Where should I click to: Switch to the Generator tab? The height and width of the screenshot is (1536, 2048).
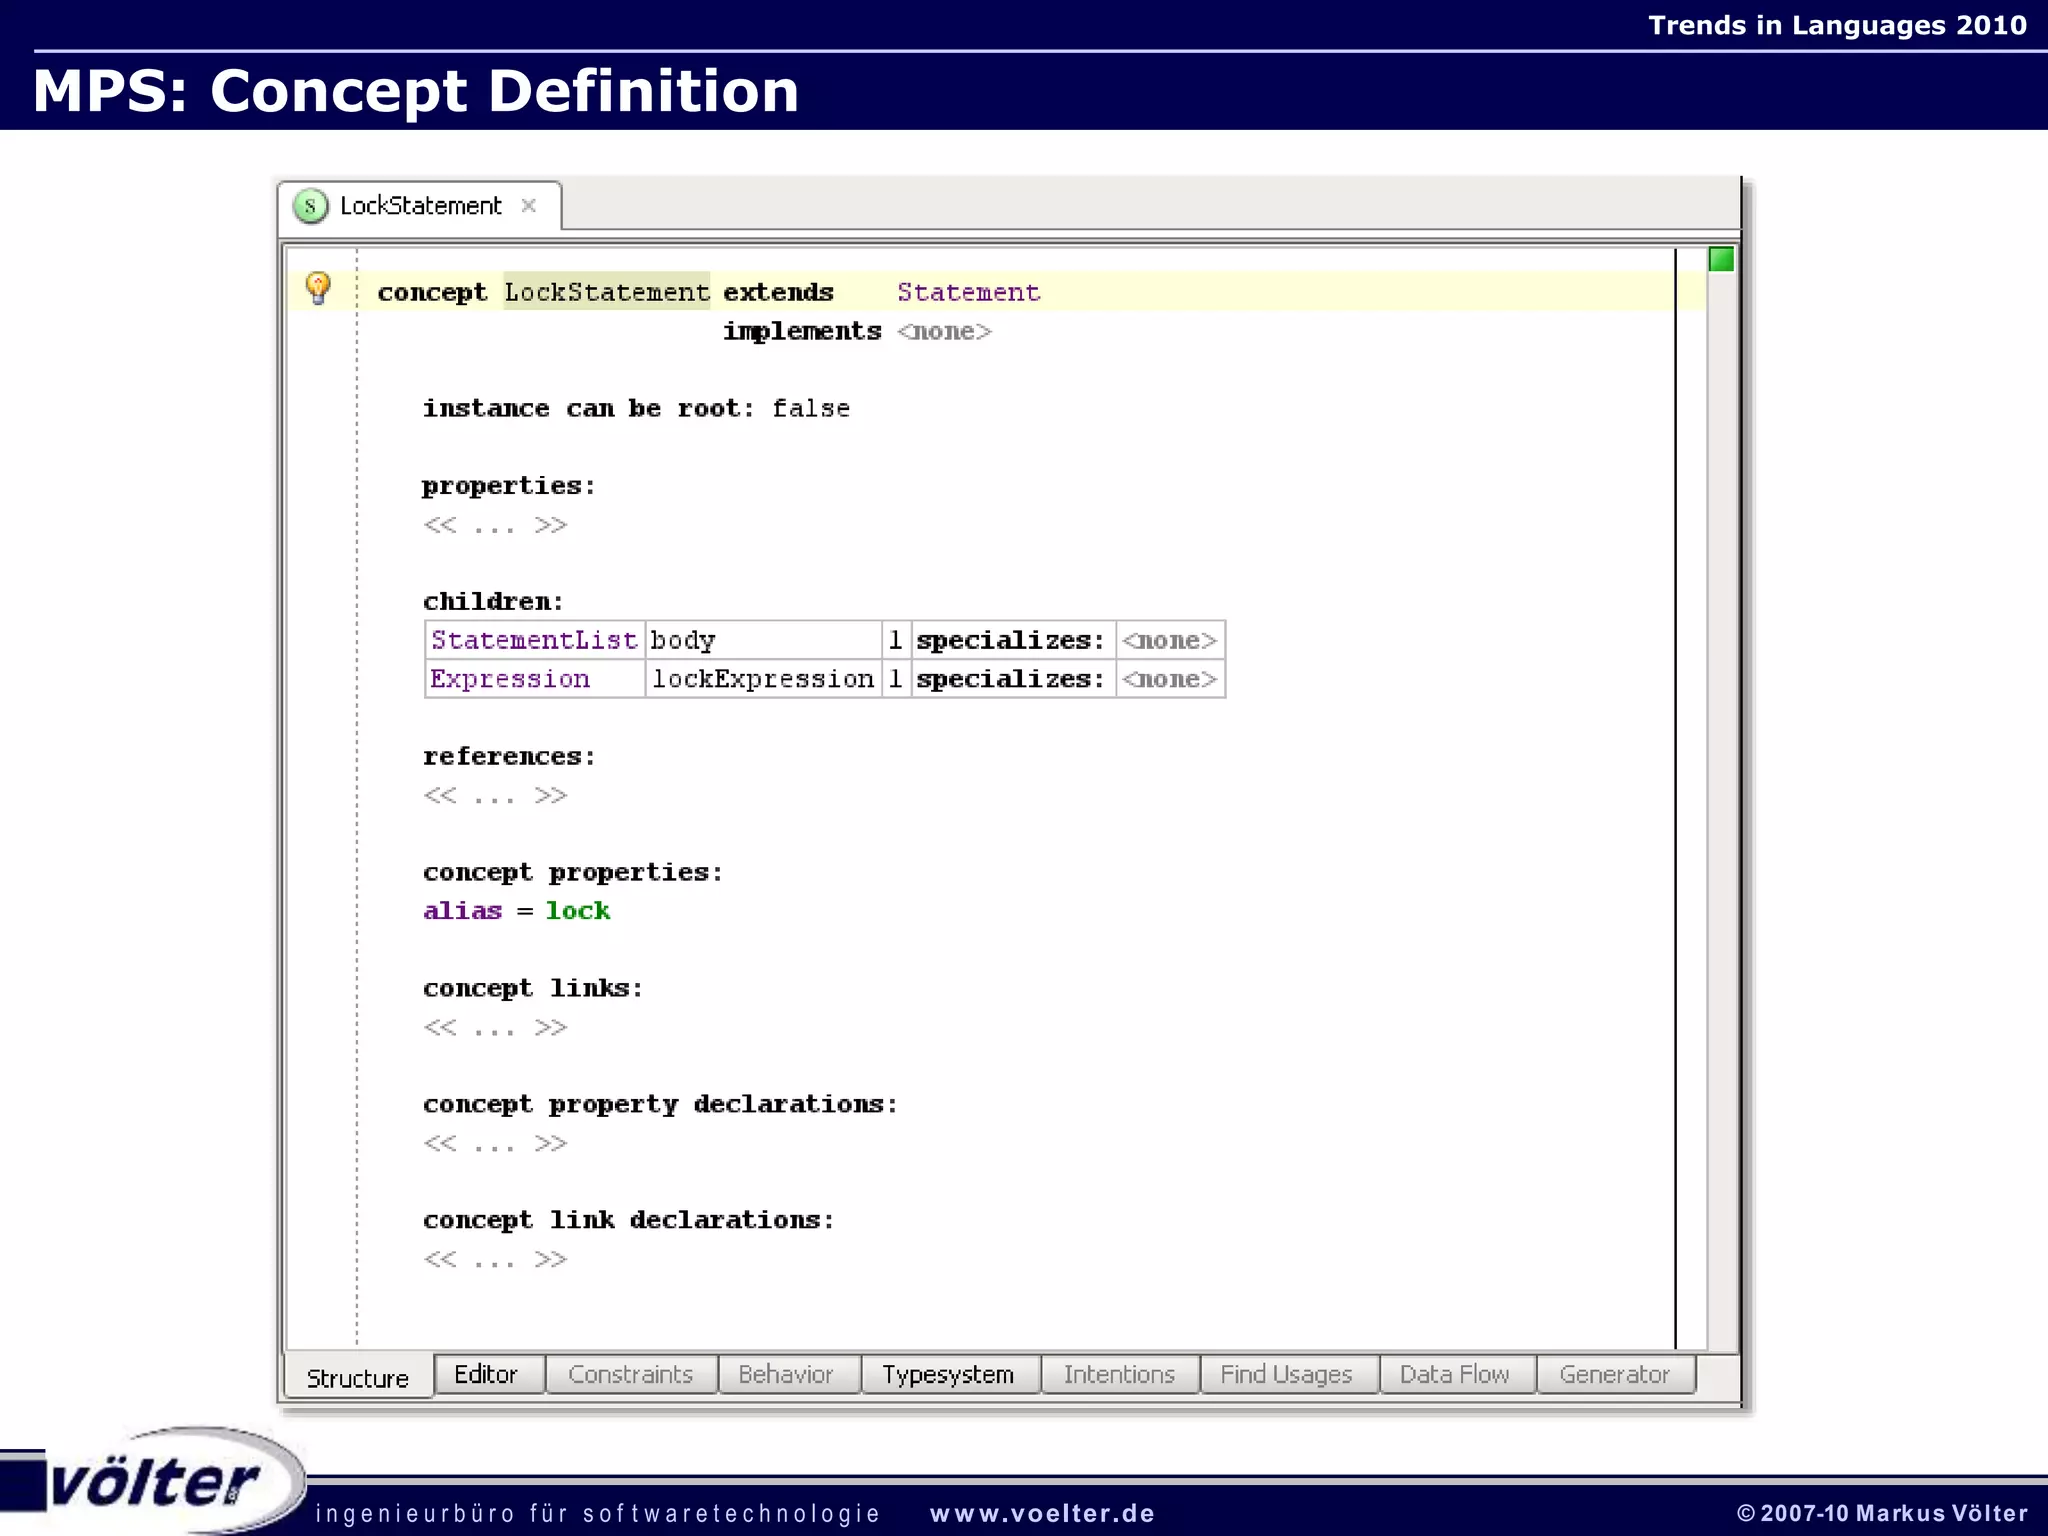tap(1614, 1374)
